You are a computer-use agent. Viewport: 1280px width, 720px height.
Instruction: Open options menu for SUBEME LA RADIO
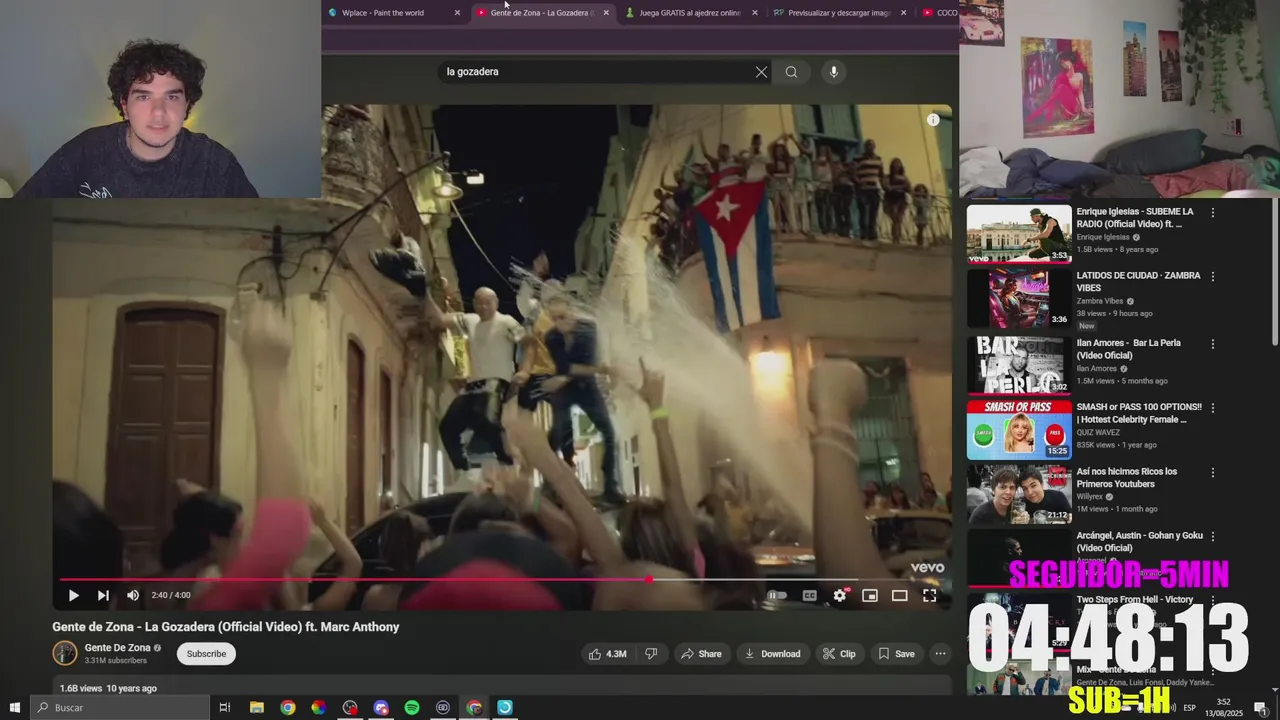click(x=1213, y=213)
